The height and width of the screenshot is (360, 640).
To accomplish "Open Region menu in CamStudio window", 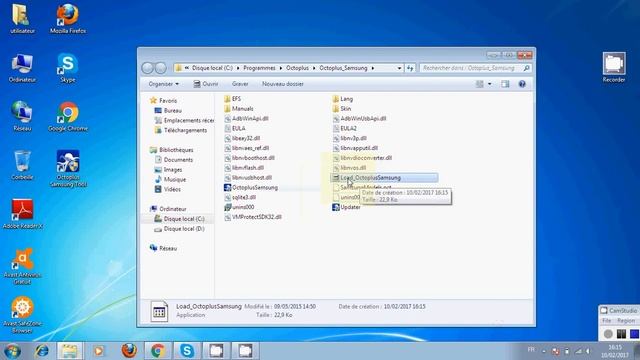I will coord(626,321).
